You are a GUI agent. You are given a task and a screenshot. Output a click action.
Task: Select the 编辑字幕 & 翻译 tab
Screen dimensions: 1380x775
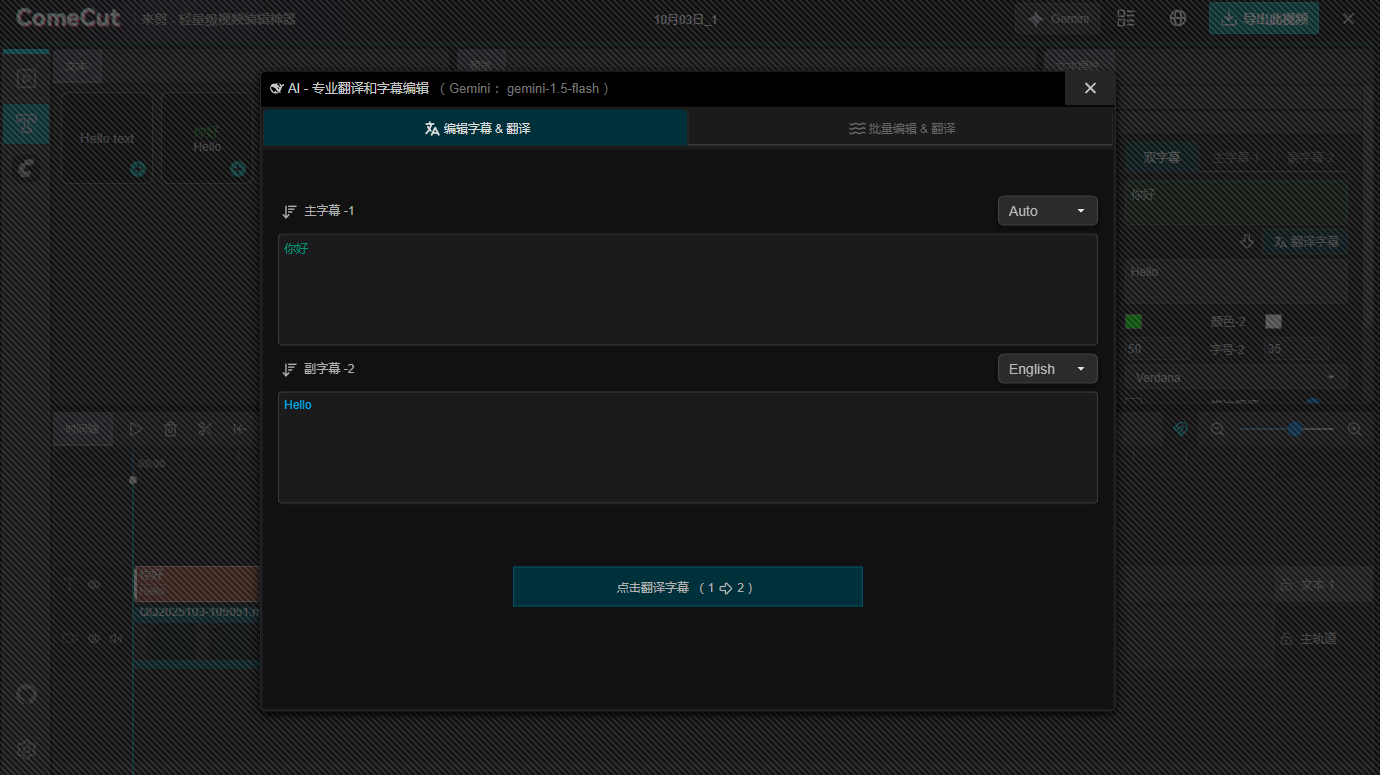pos(476,128)
